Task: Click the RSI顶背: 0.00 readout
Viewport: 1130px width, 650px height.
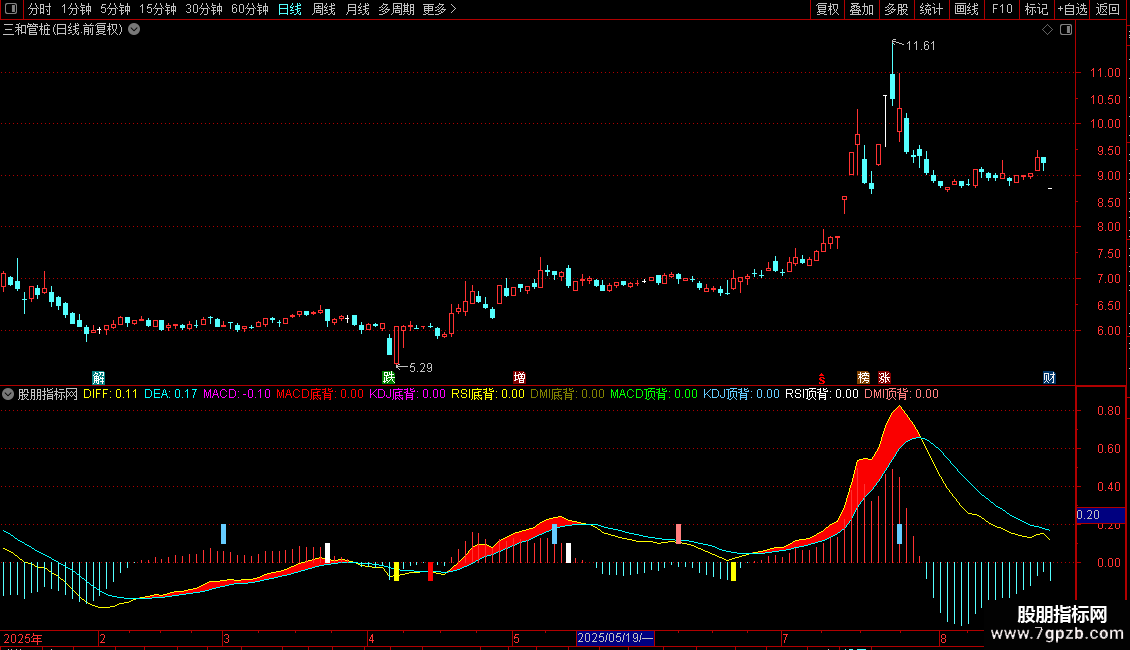Action: click(x=822, y=394)
